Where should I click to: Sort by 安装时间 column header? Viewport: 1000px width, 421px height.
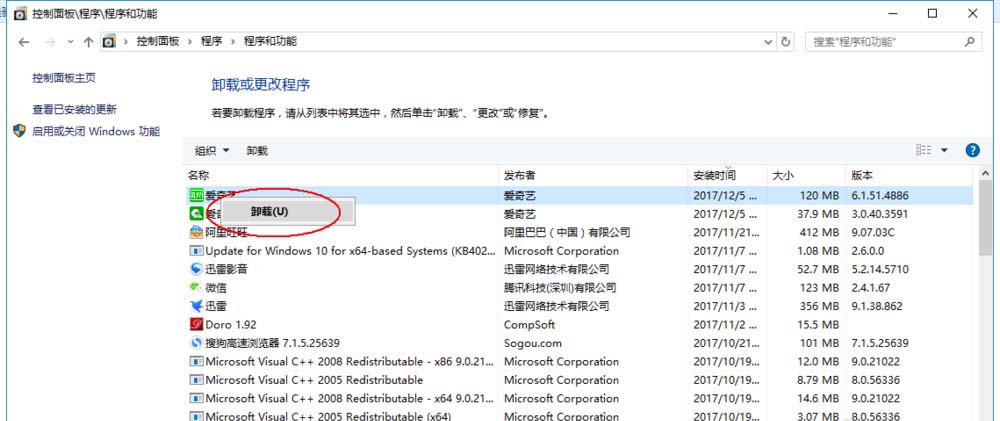(x=726, y=175)
